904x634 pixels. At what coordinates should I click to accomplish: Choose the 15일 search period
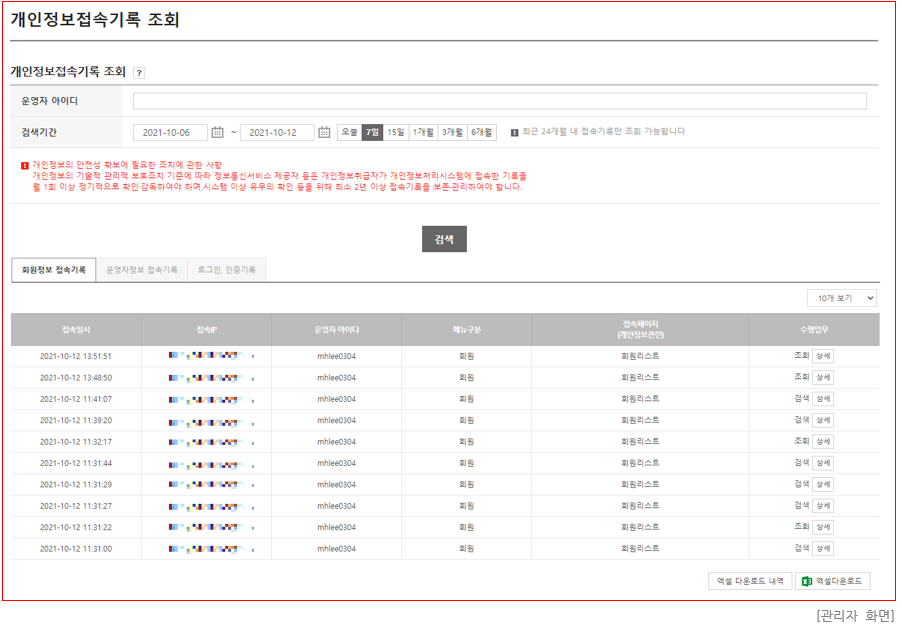pos(396,133)
